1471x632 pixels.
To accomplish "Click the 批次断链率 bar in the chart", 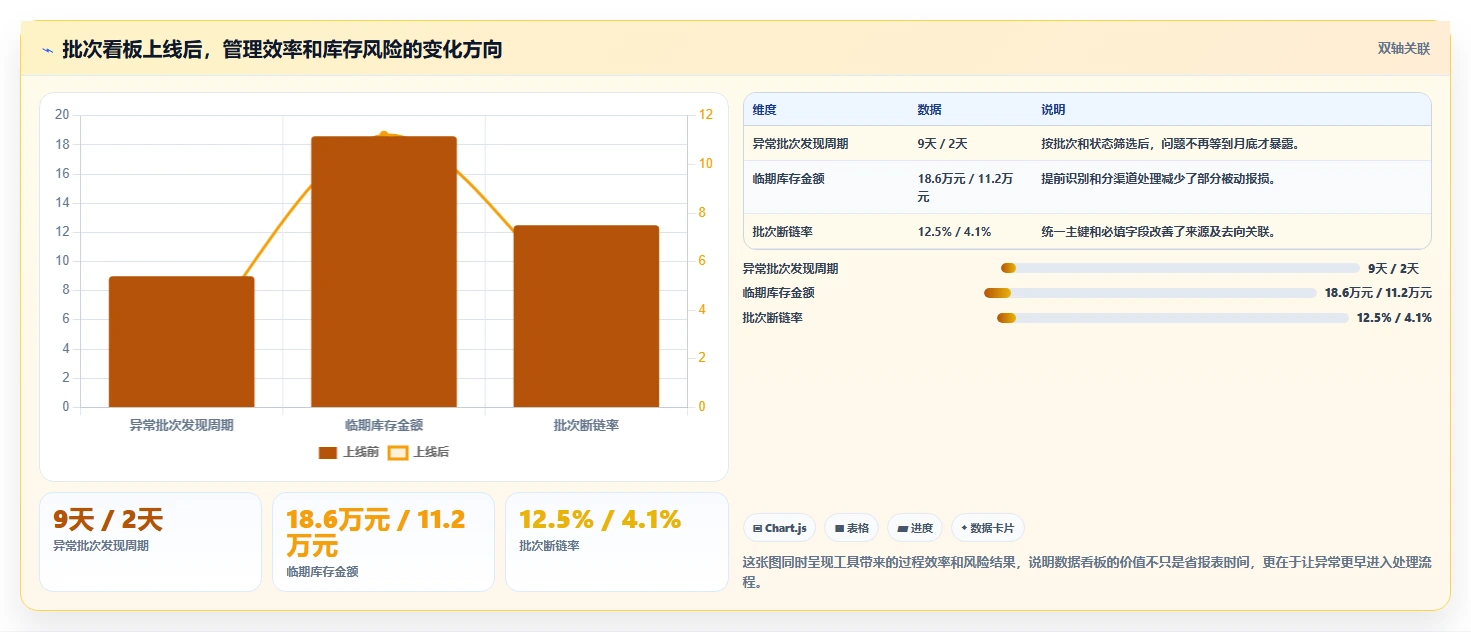I will click(x=586, y=316).
